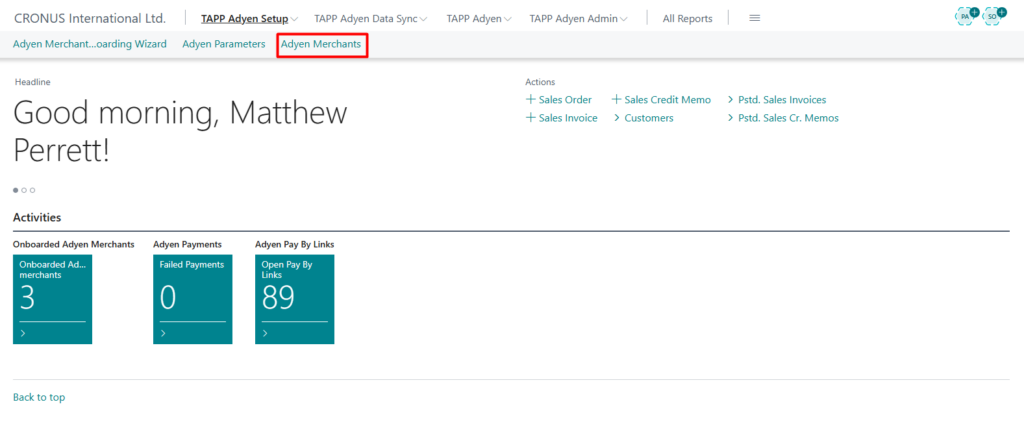
Task: Open All Reports from the navigation bar
Action: pyautogui.click(x=687, y=18)
